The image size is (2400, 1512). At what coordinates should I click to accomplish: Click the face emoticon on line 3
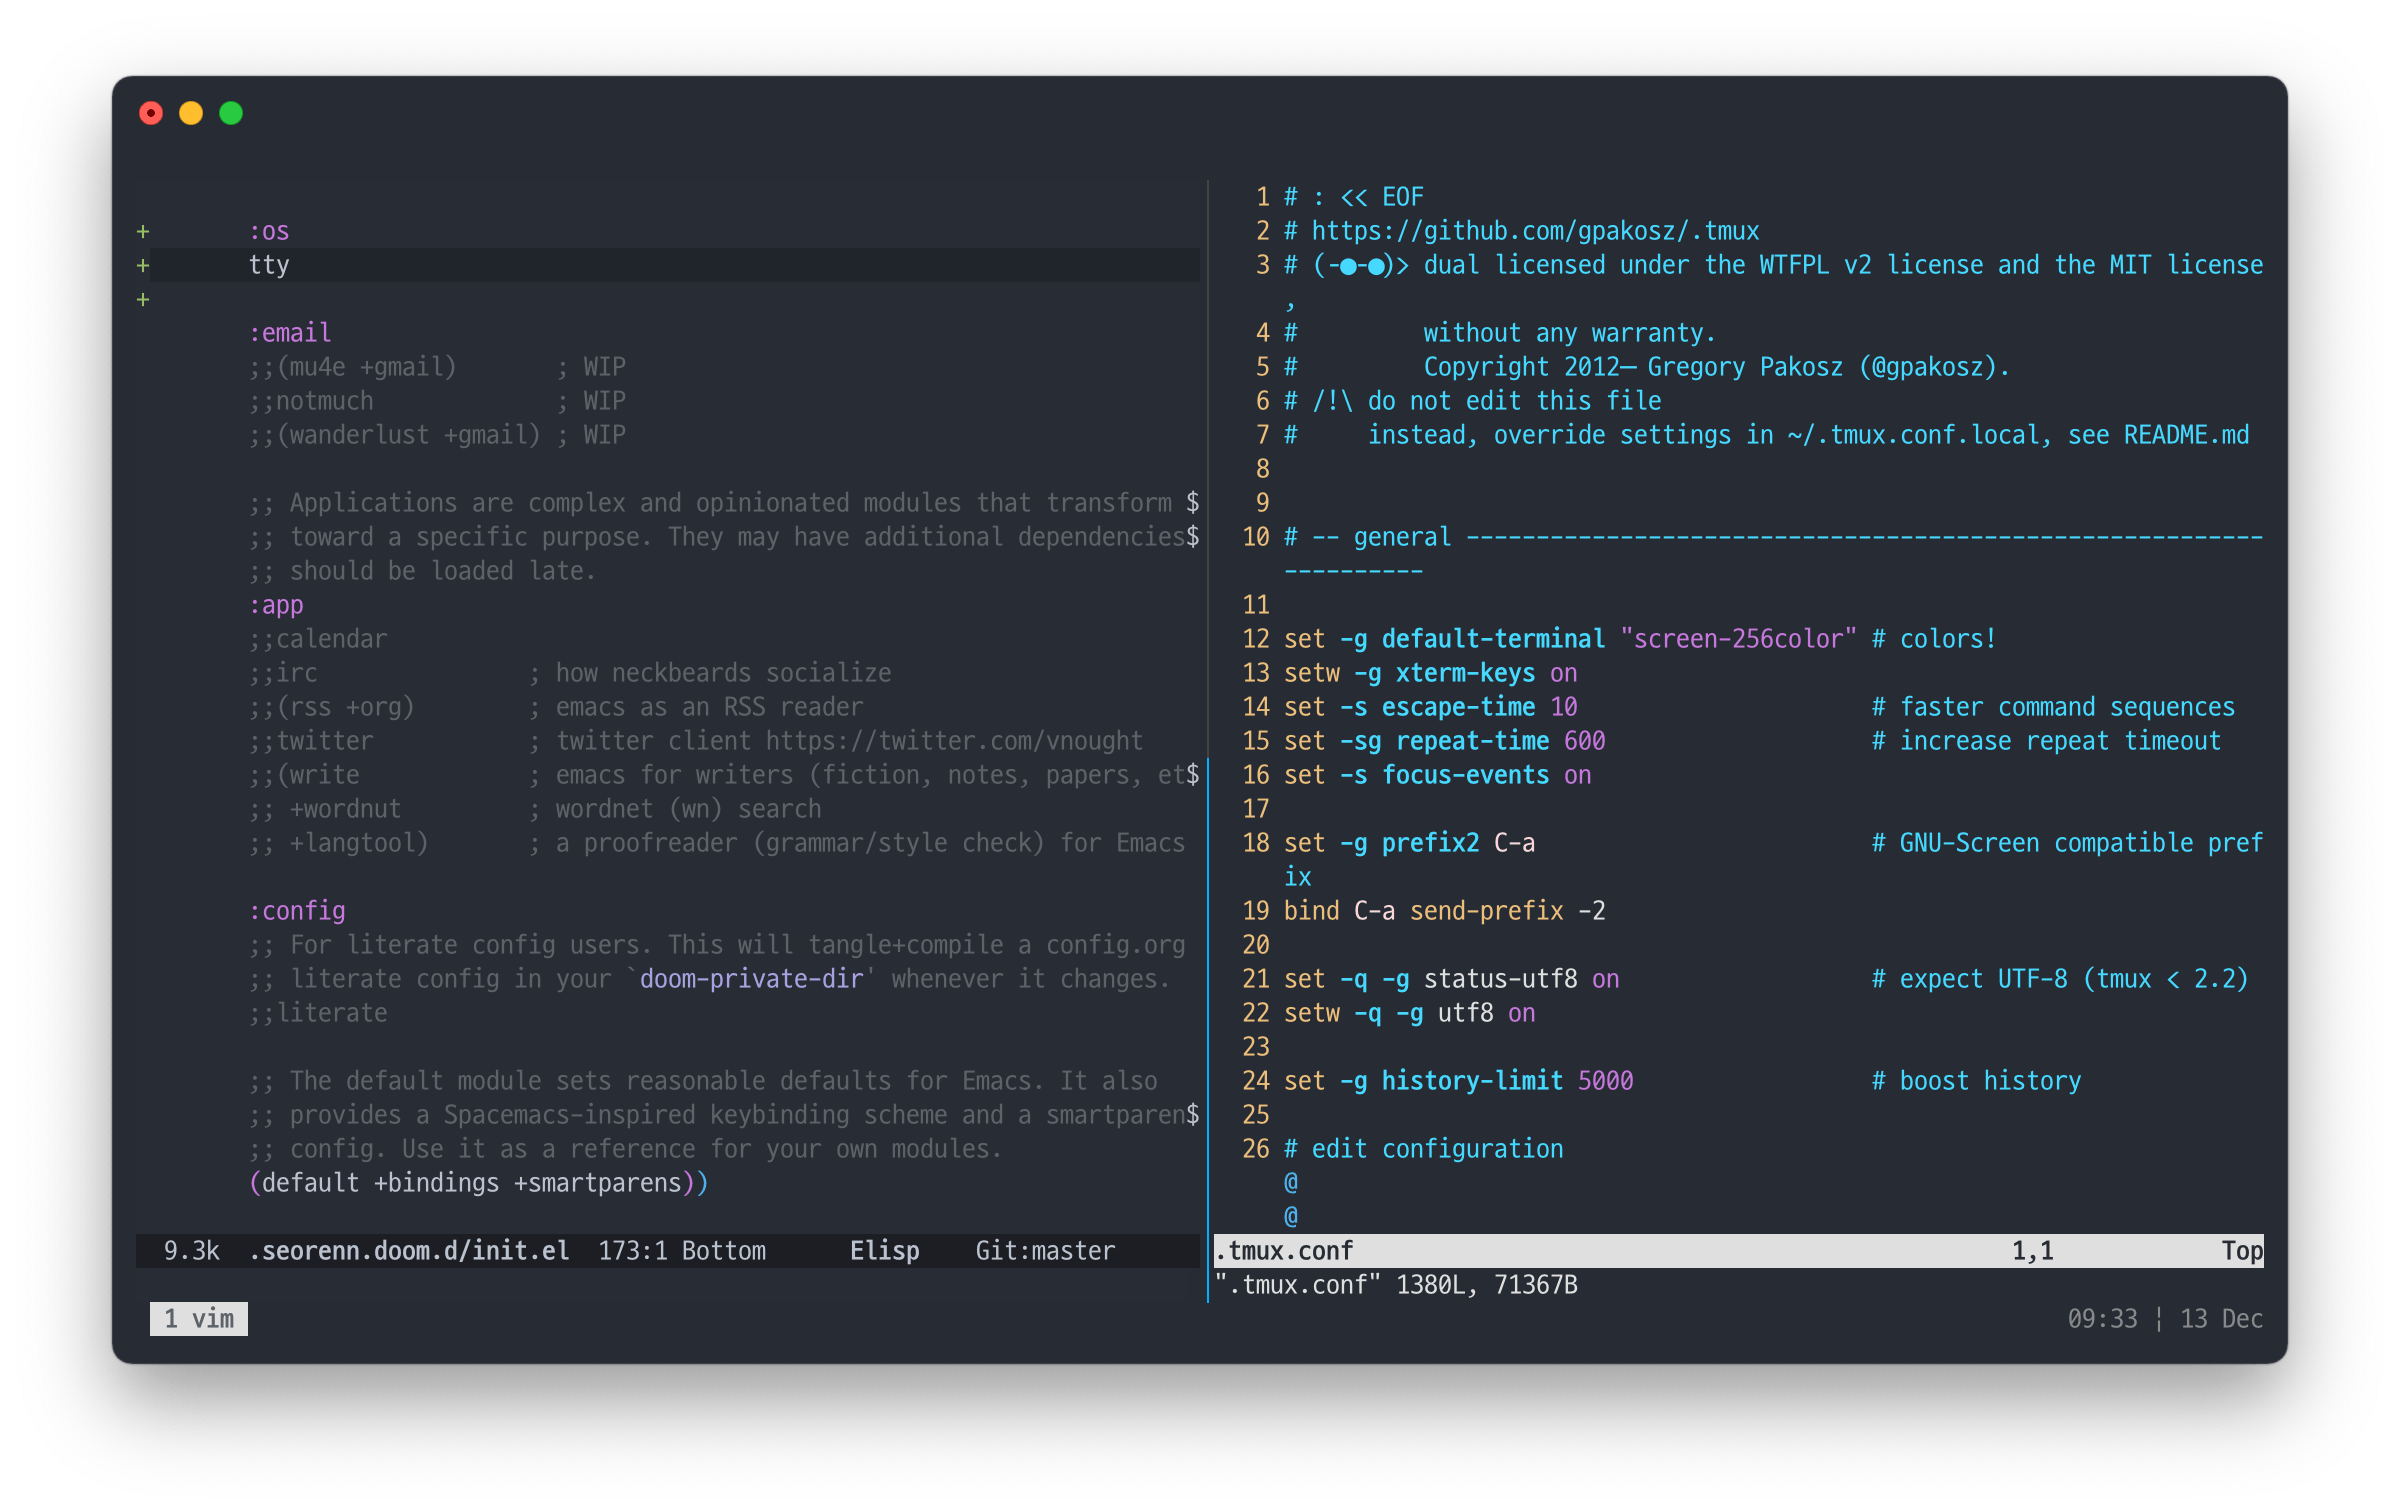[x=1360, y=266]
